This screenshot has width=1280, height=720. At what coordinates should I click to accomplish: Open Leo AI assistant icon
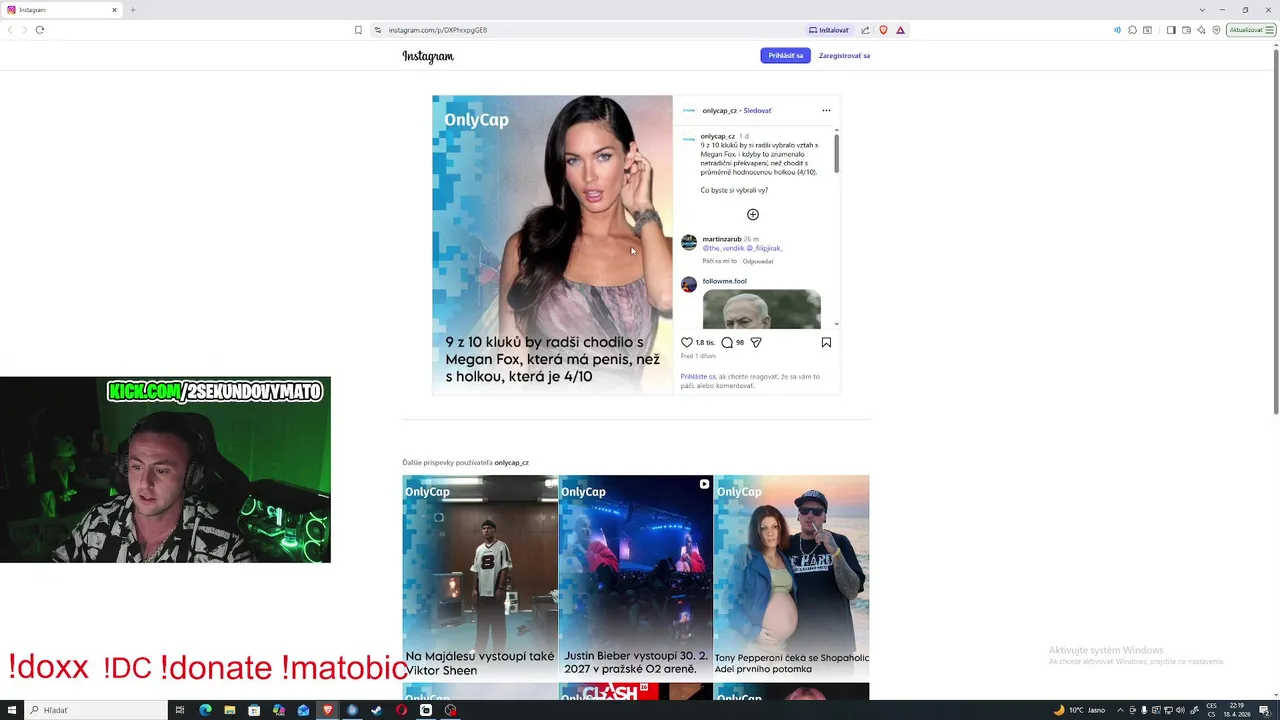click(1201, 30)
